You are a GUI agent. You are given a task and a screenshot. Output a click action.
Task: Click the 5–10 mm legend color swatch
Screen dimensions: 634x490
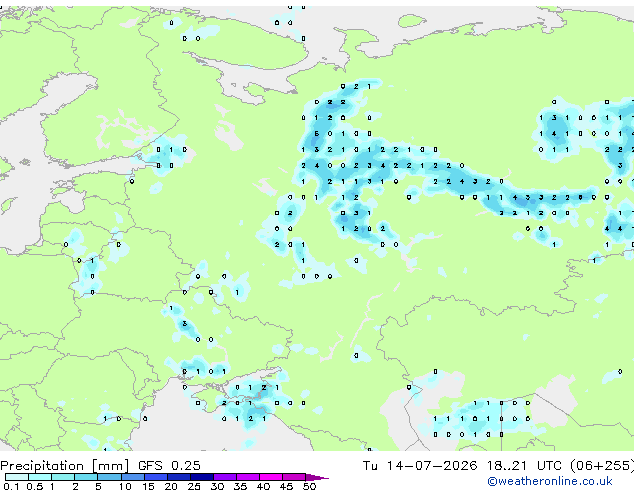109,477
